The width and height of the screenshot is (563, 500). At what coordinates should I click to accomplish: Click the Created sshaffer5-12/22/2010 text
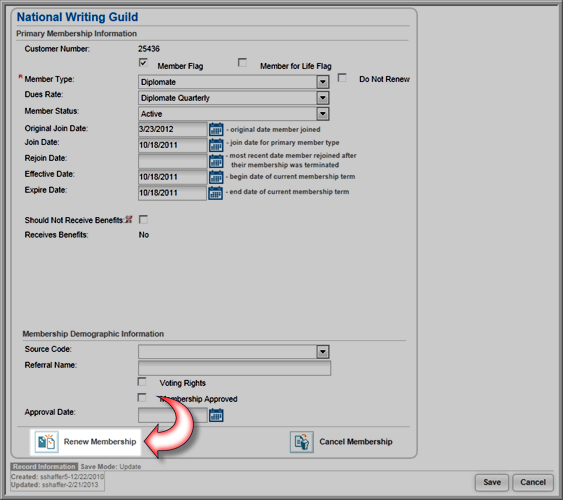(57, 477)
